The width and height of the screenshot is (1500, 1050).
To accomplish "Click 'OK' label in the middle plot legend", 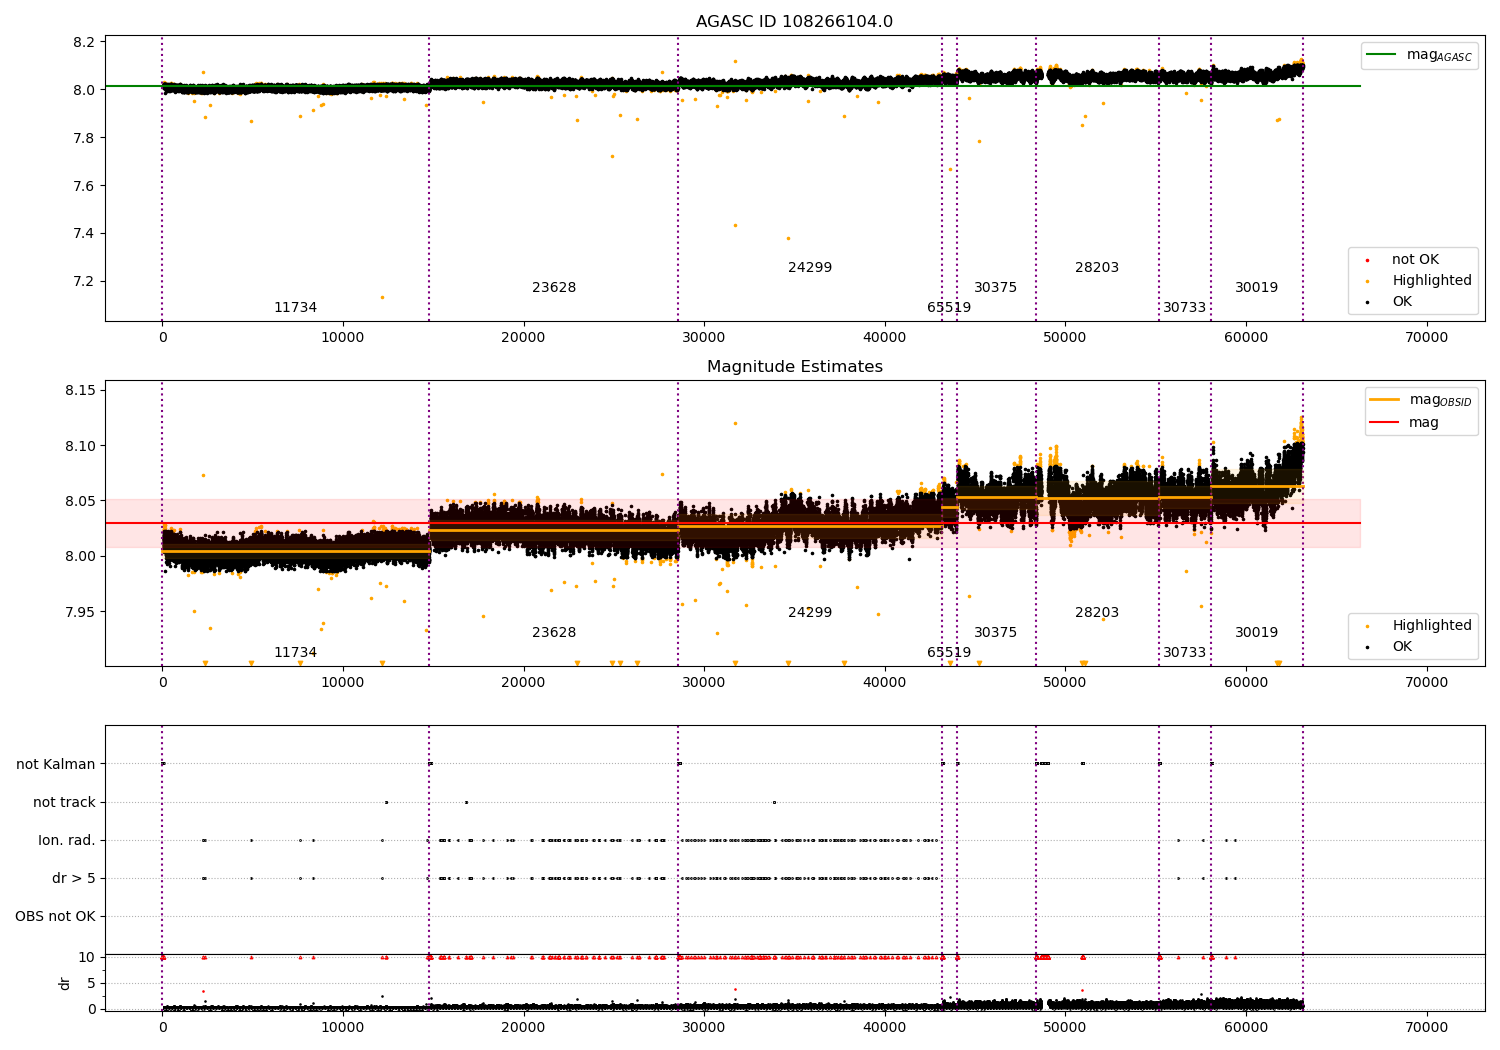I will (1402, 647).
